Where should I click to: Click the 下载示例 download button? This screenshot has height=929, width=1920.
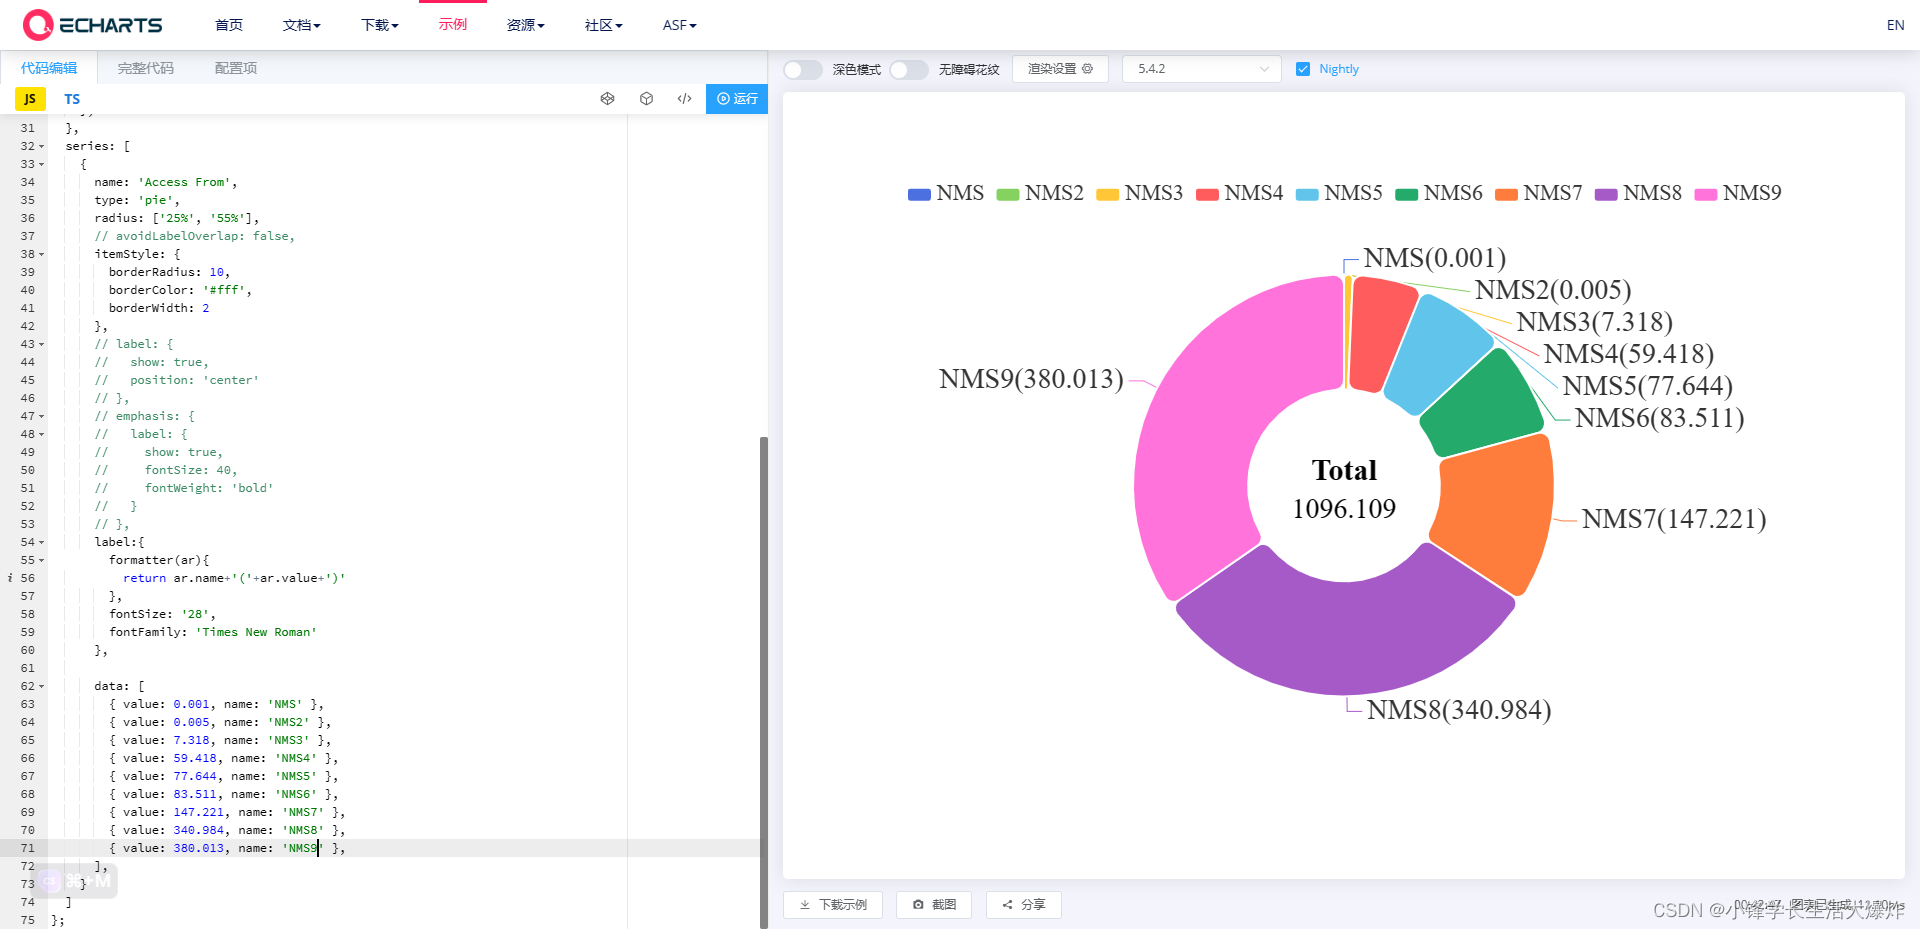833,904
